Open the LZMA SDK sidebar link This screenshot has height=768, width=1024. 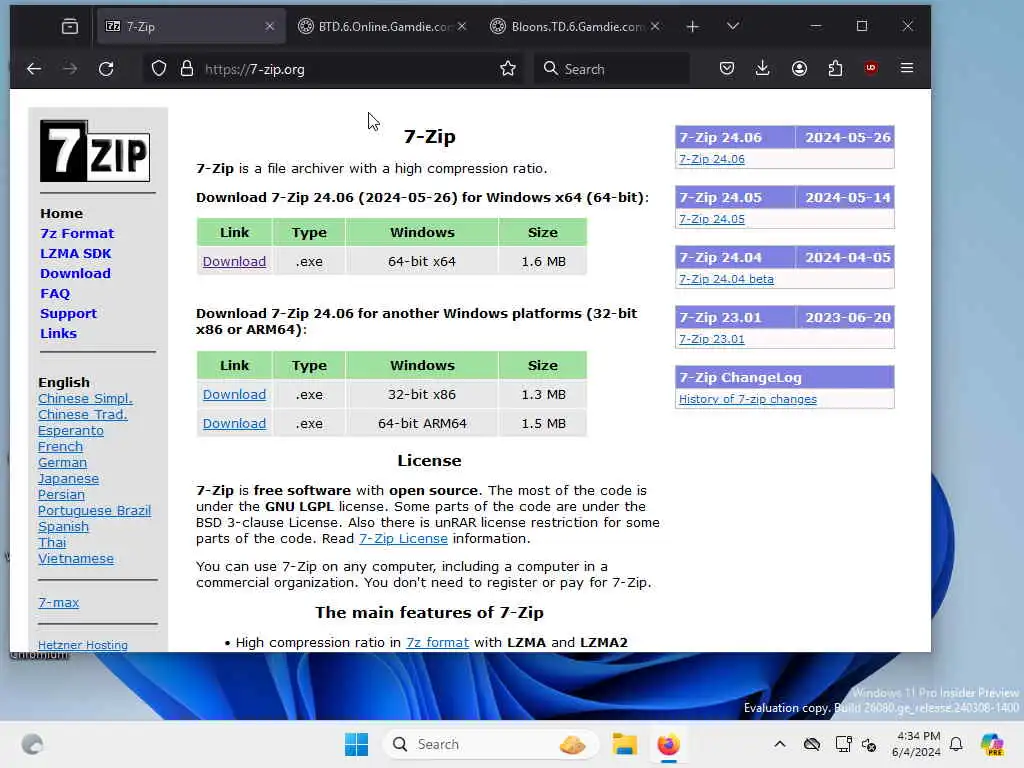[76, 253]
